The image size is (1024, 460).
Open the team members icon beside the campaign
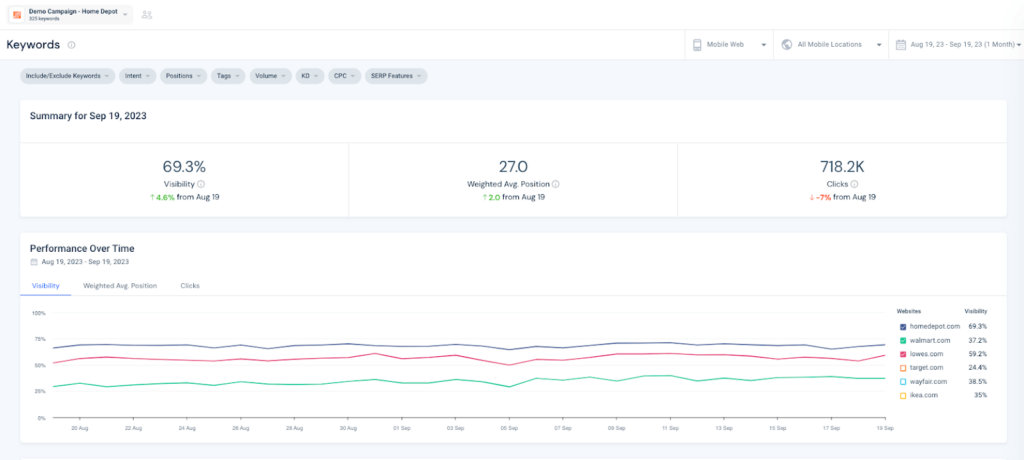coord(147,14)
